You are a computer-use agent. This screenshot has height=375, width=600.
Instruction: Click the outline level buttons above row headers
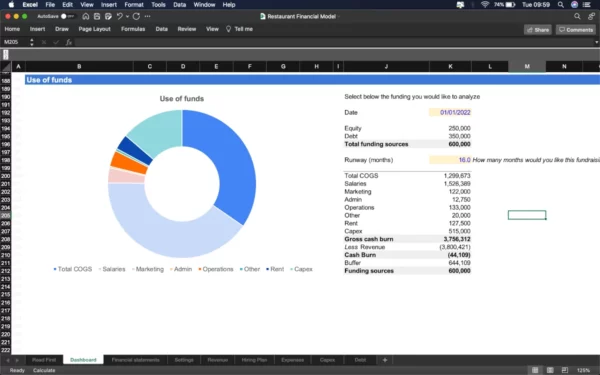click(6, 55)
